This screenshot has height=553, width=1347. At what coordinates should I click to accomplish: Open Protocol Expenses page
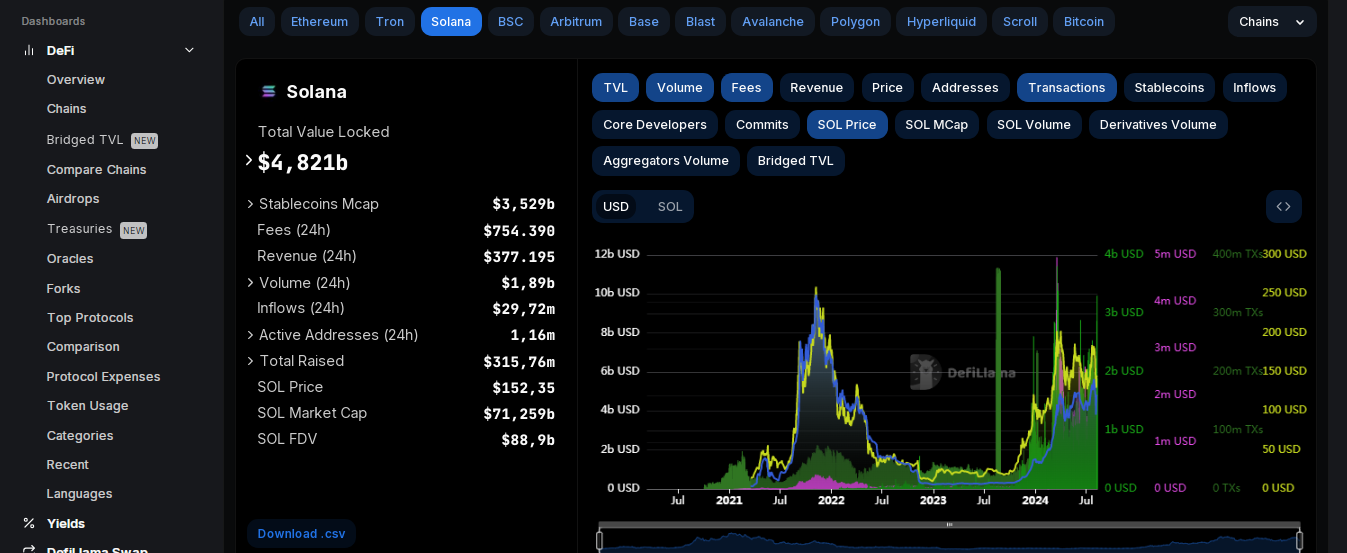[104, 377]
